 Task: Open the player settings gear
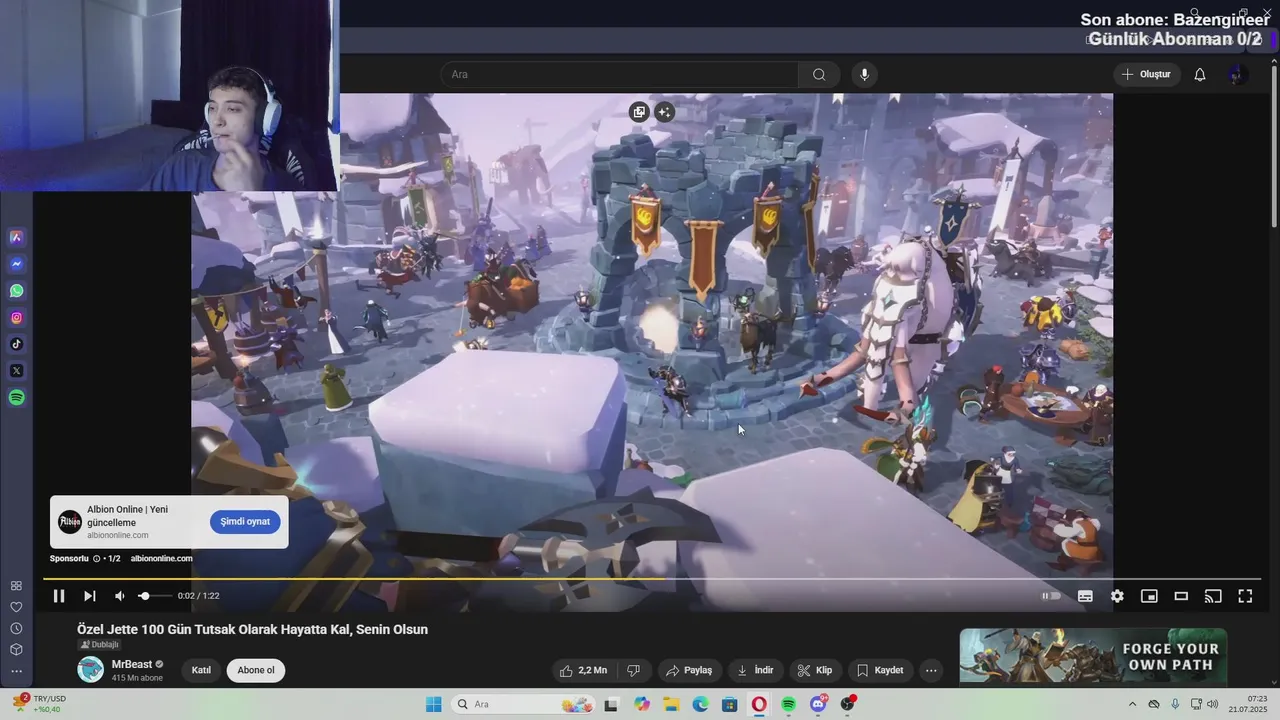tap(1117, 596)
